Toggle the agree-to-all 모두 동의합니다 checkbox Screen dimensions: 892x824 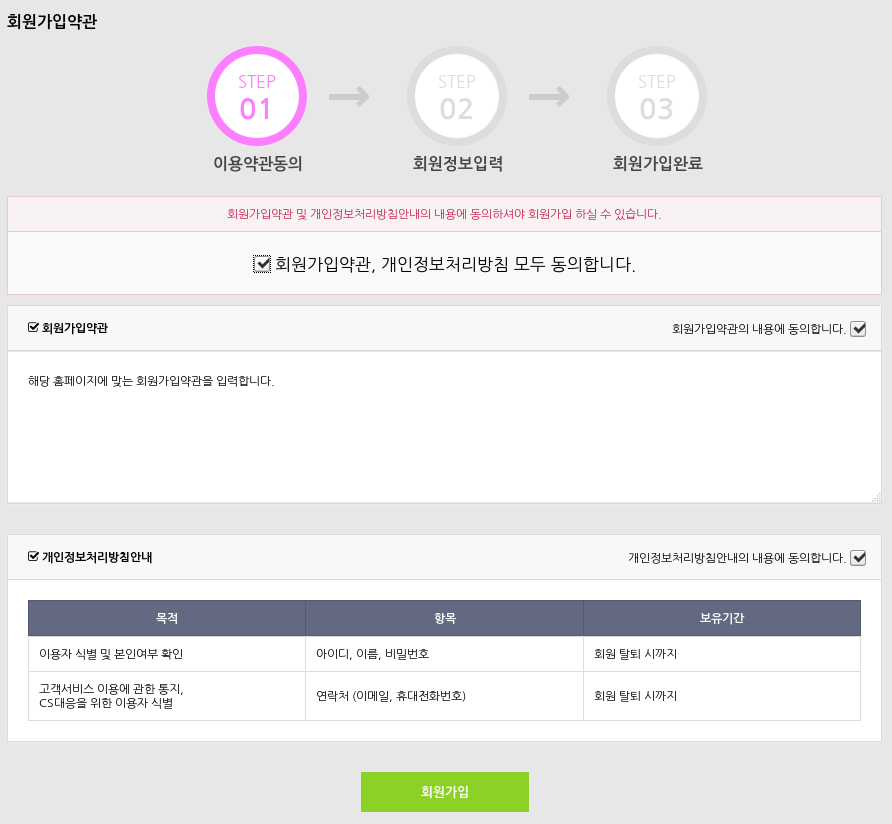(x=262, y=264)
